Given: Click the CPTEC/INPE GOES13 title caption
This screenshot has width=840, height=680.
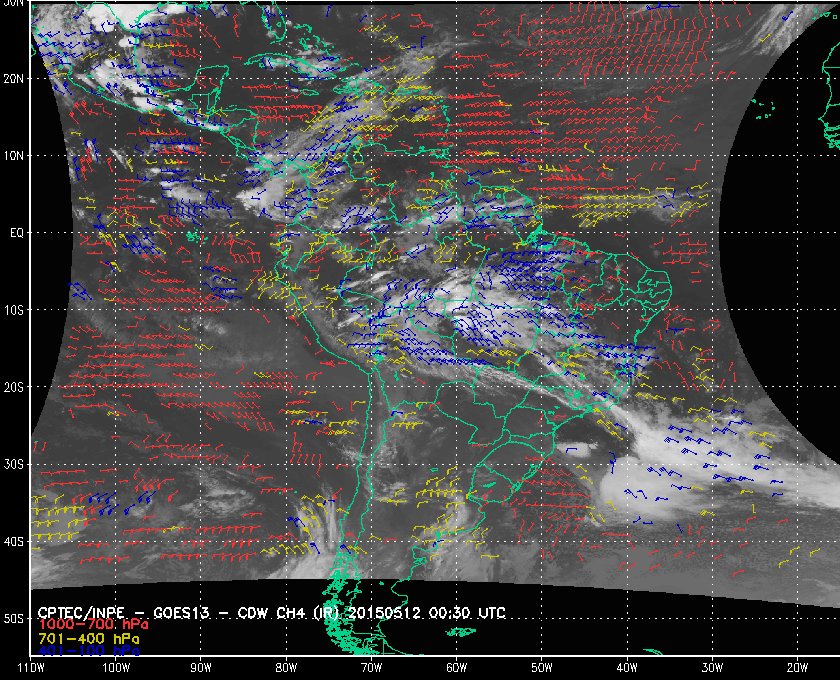Looking at the screenshot, I should point(272,612).
